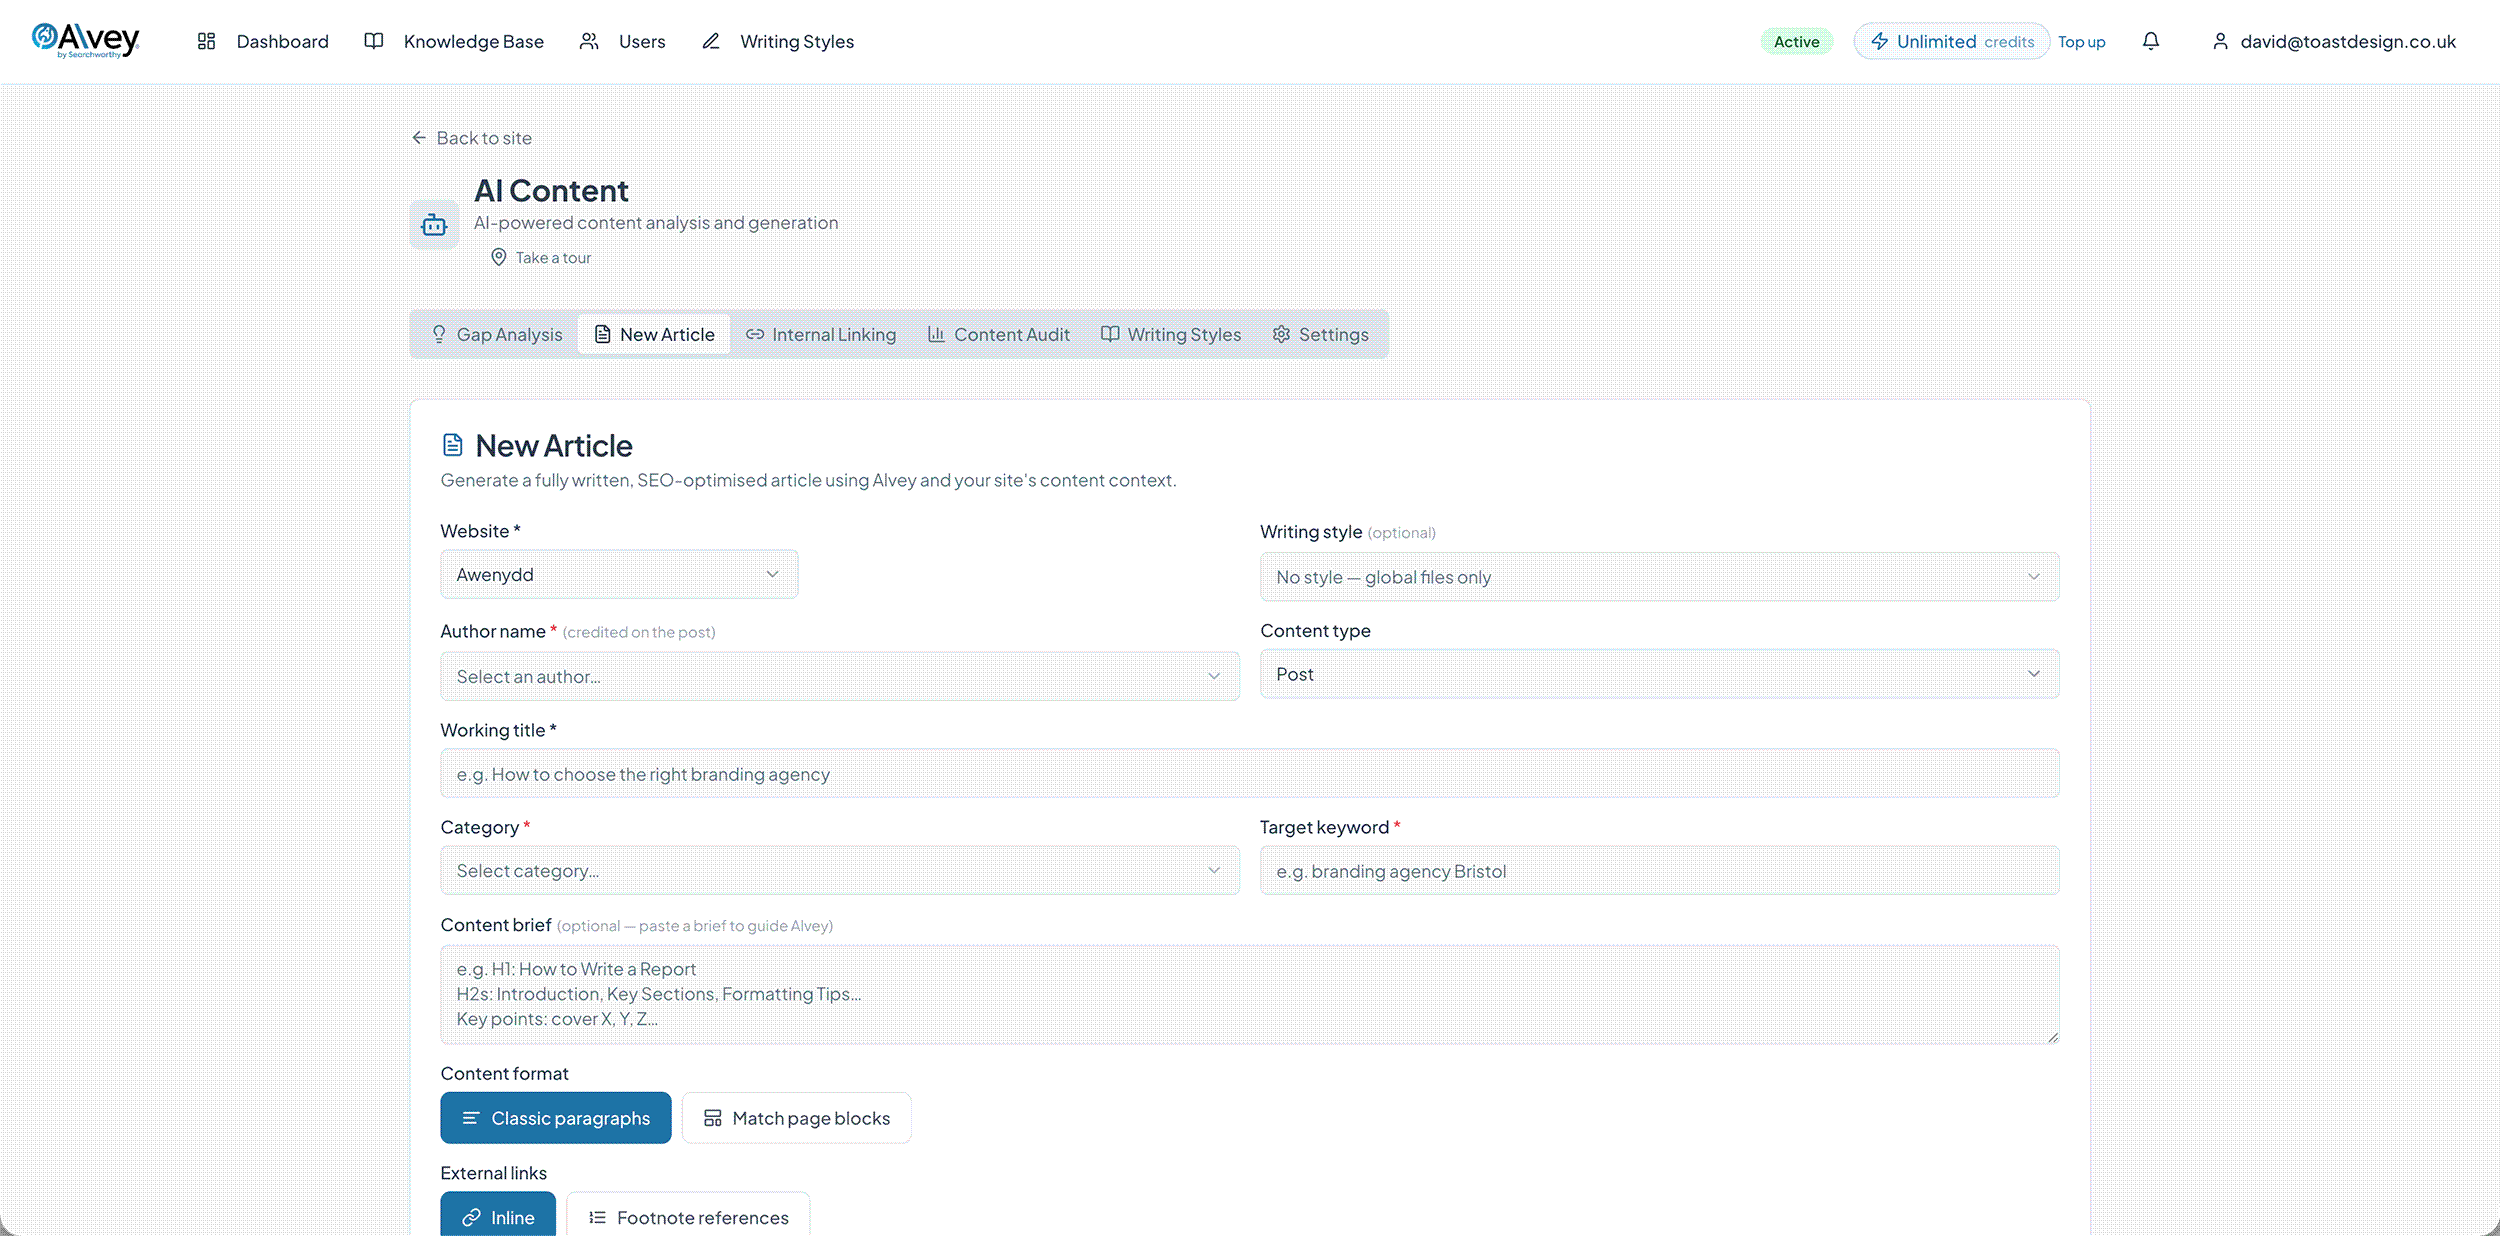Click into the Content brief textarea
Image resolution: width=2500 pixels, height=1236 pixels.
1250,994
